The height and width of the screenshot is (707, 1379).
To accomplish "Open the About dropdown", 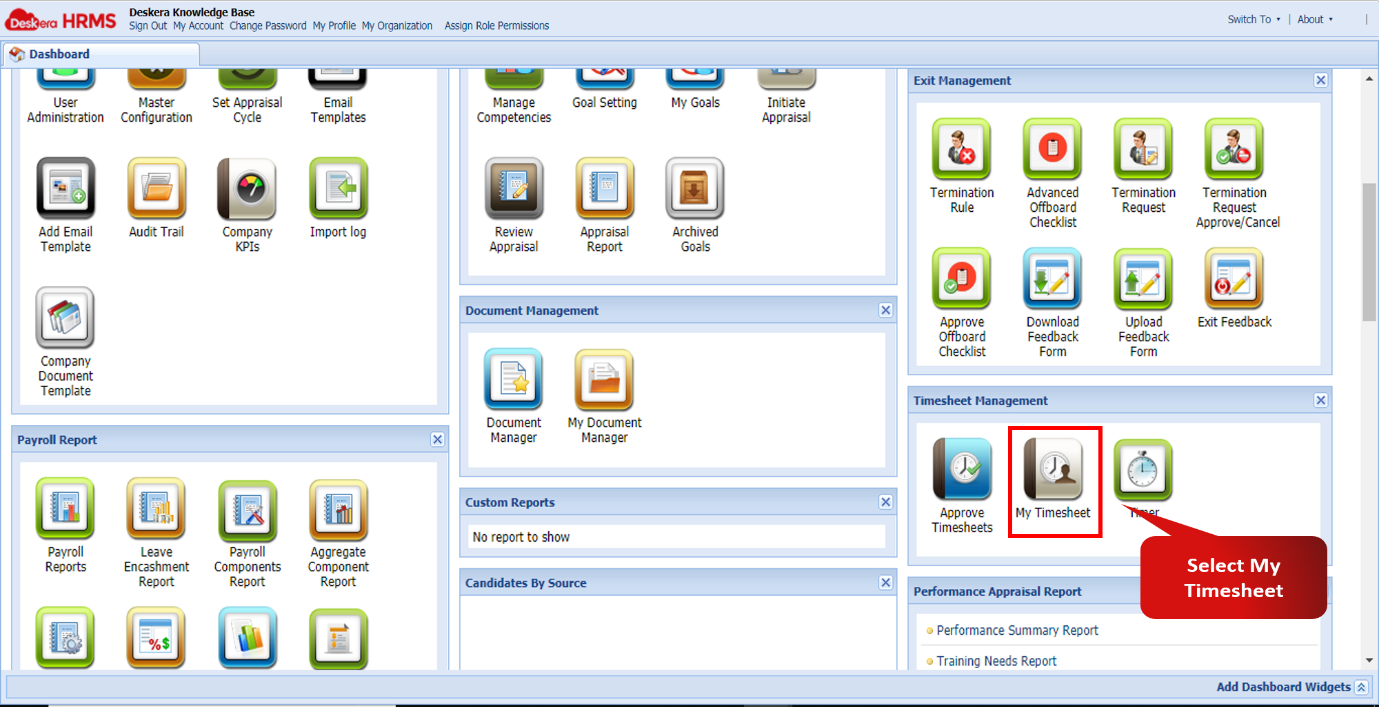I will tap(1313, 18).
